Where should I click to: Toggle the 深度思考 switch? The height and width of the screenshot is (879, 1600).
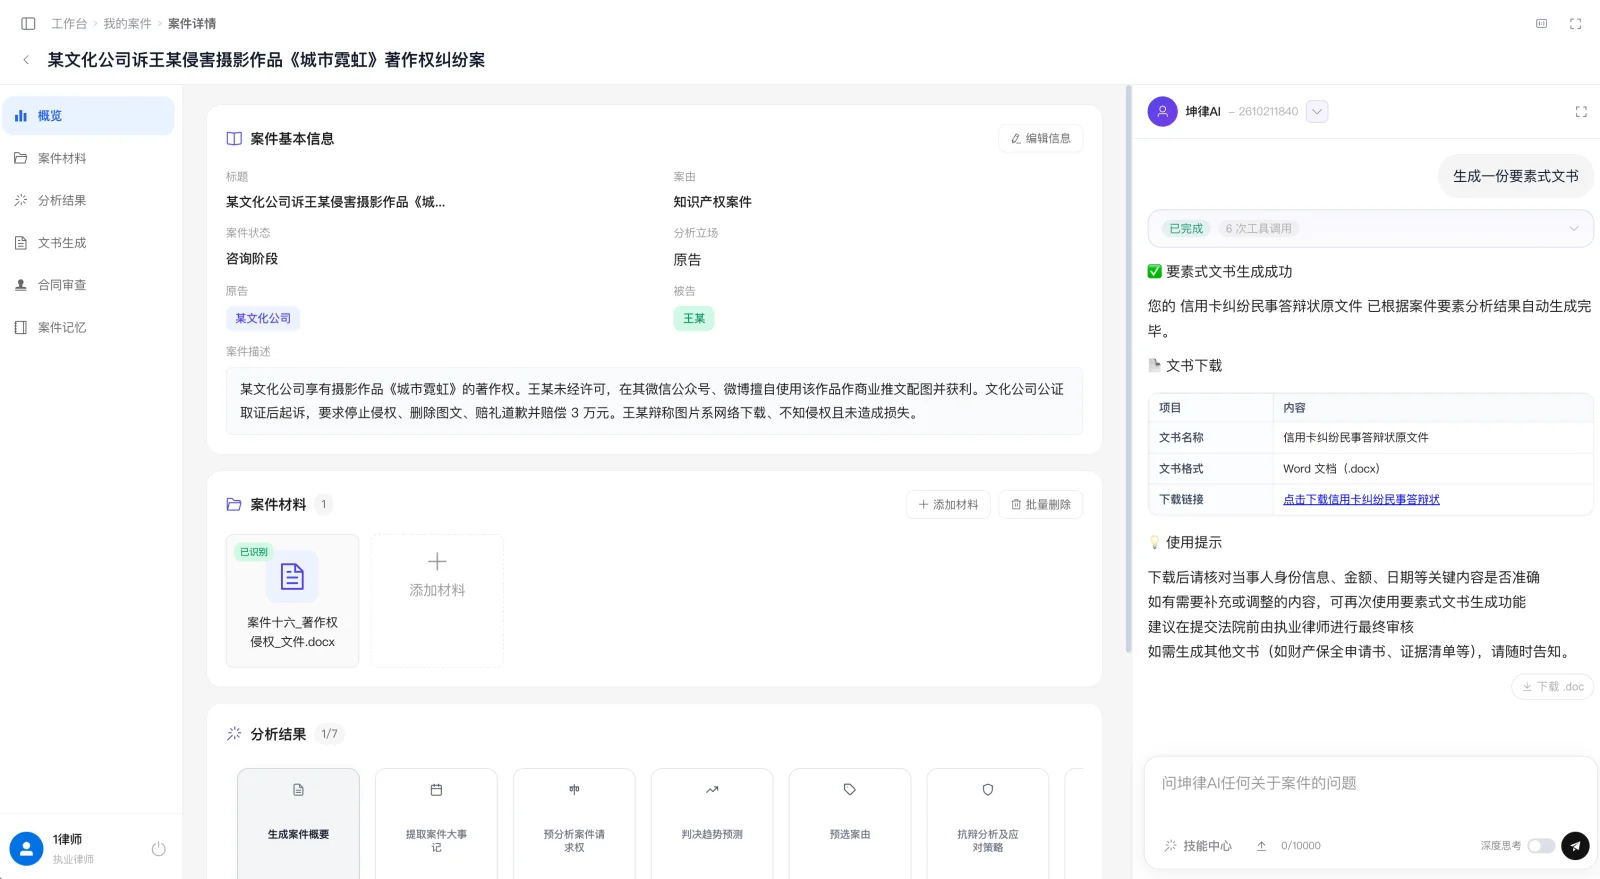tap(1541, 846)
